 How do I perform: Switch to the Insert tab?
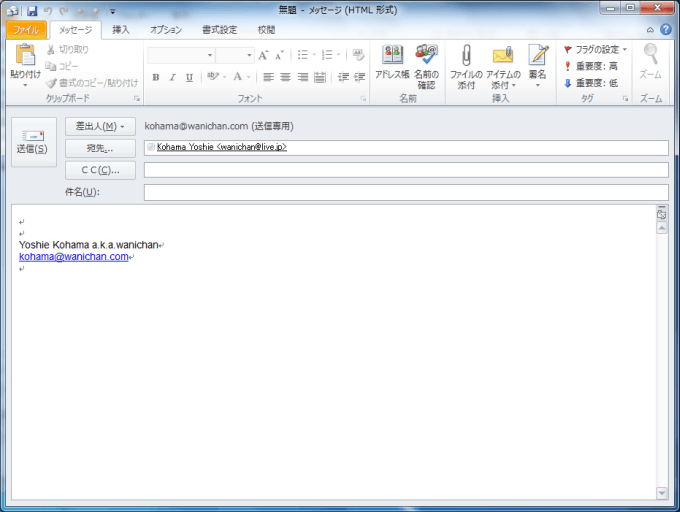point(121,30)
